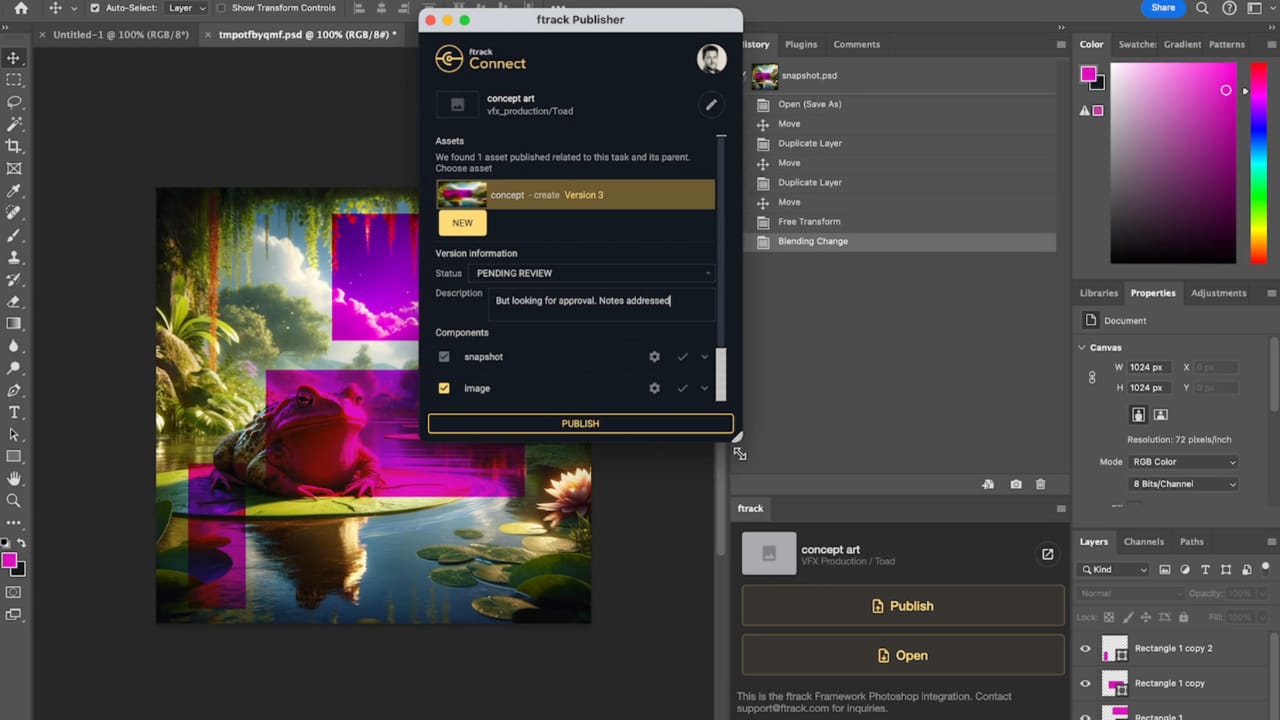Viewport: 1280px width, 720px height.
Task: Select the Crop tool
Action: [14, 146]
